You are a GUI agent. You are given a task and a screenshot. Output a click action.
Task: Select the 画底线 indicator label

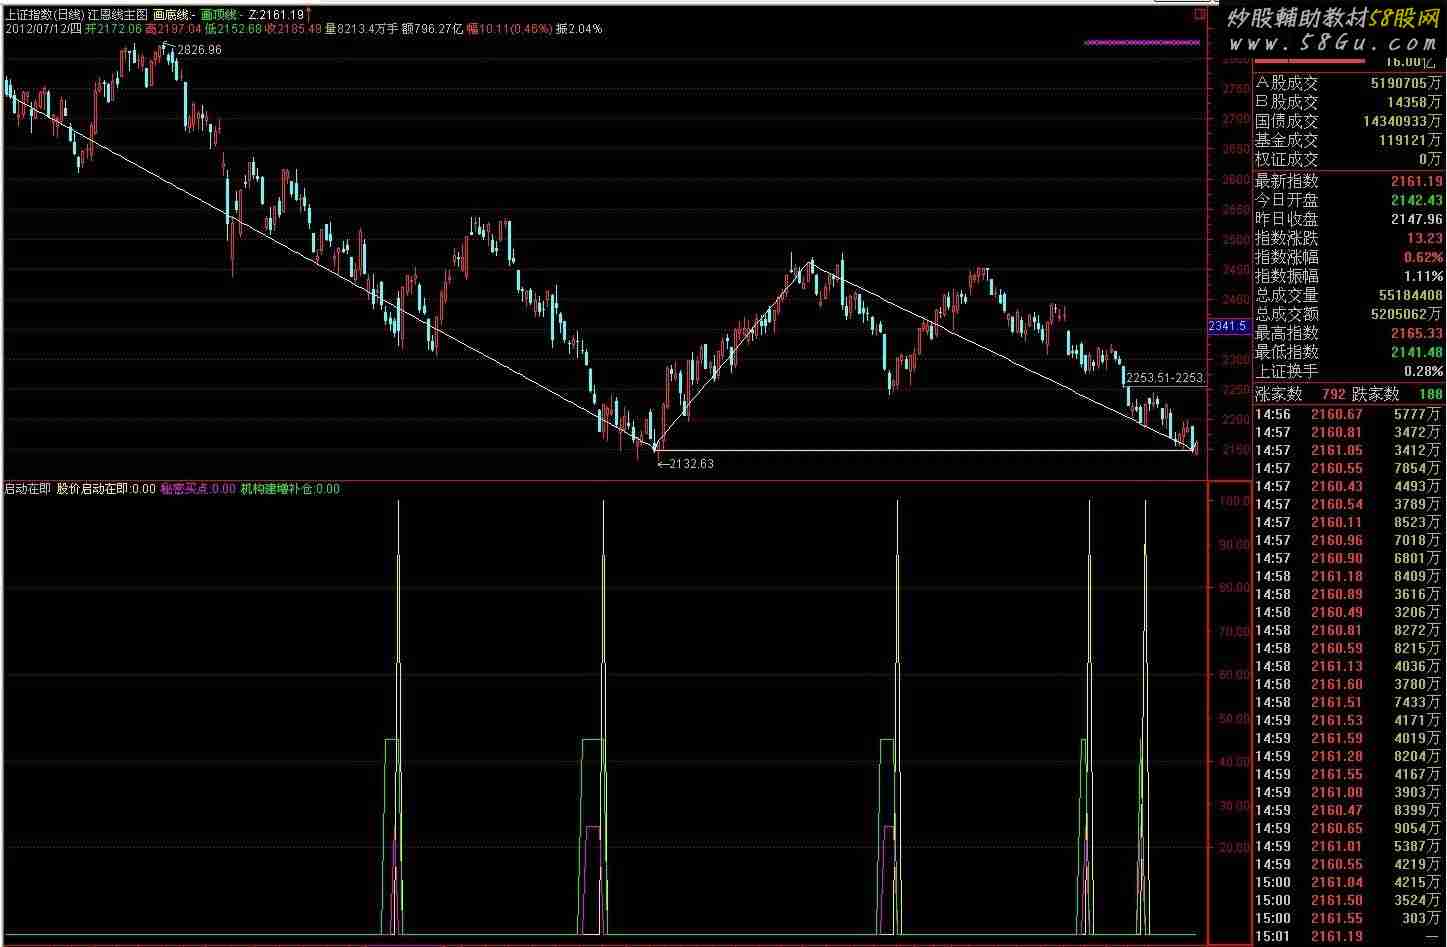[174, 15]
